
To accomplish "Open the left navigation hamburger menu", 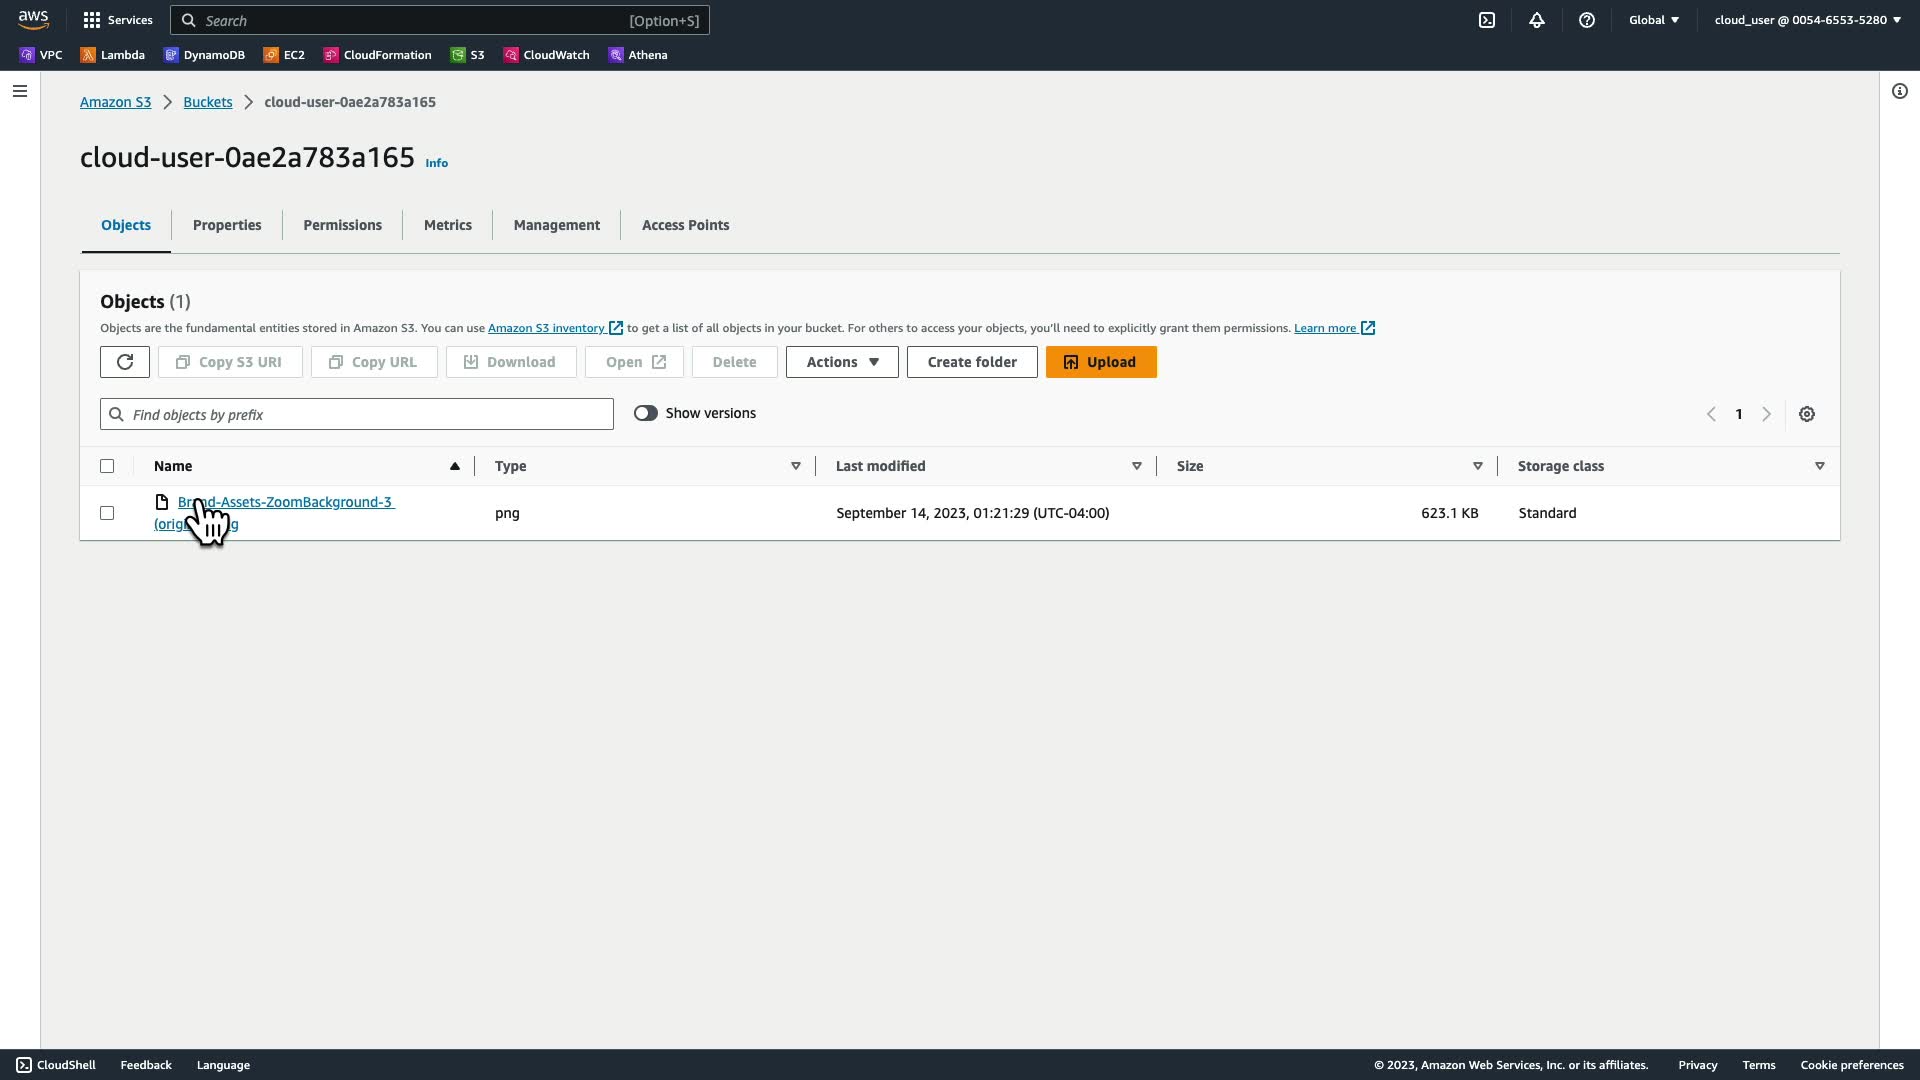I will (x=20, y=91).
